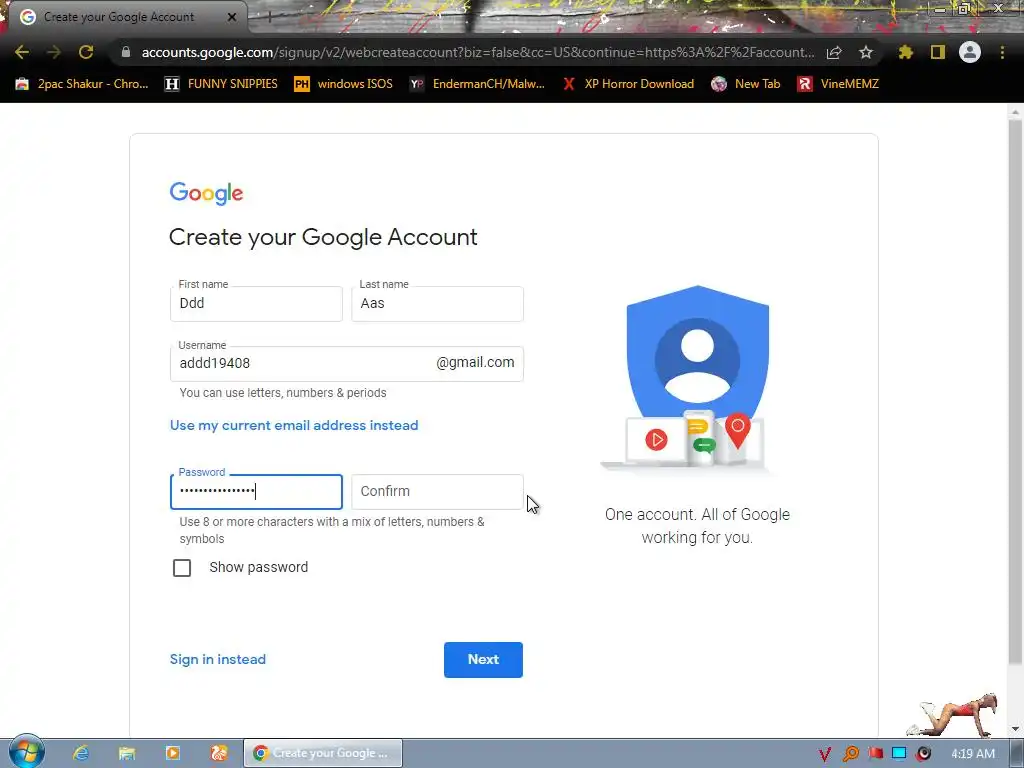
Task: Click the @gmail.com suffix text
Action: pyautogui.click(x=475, y=362)
